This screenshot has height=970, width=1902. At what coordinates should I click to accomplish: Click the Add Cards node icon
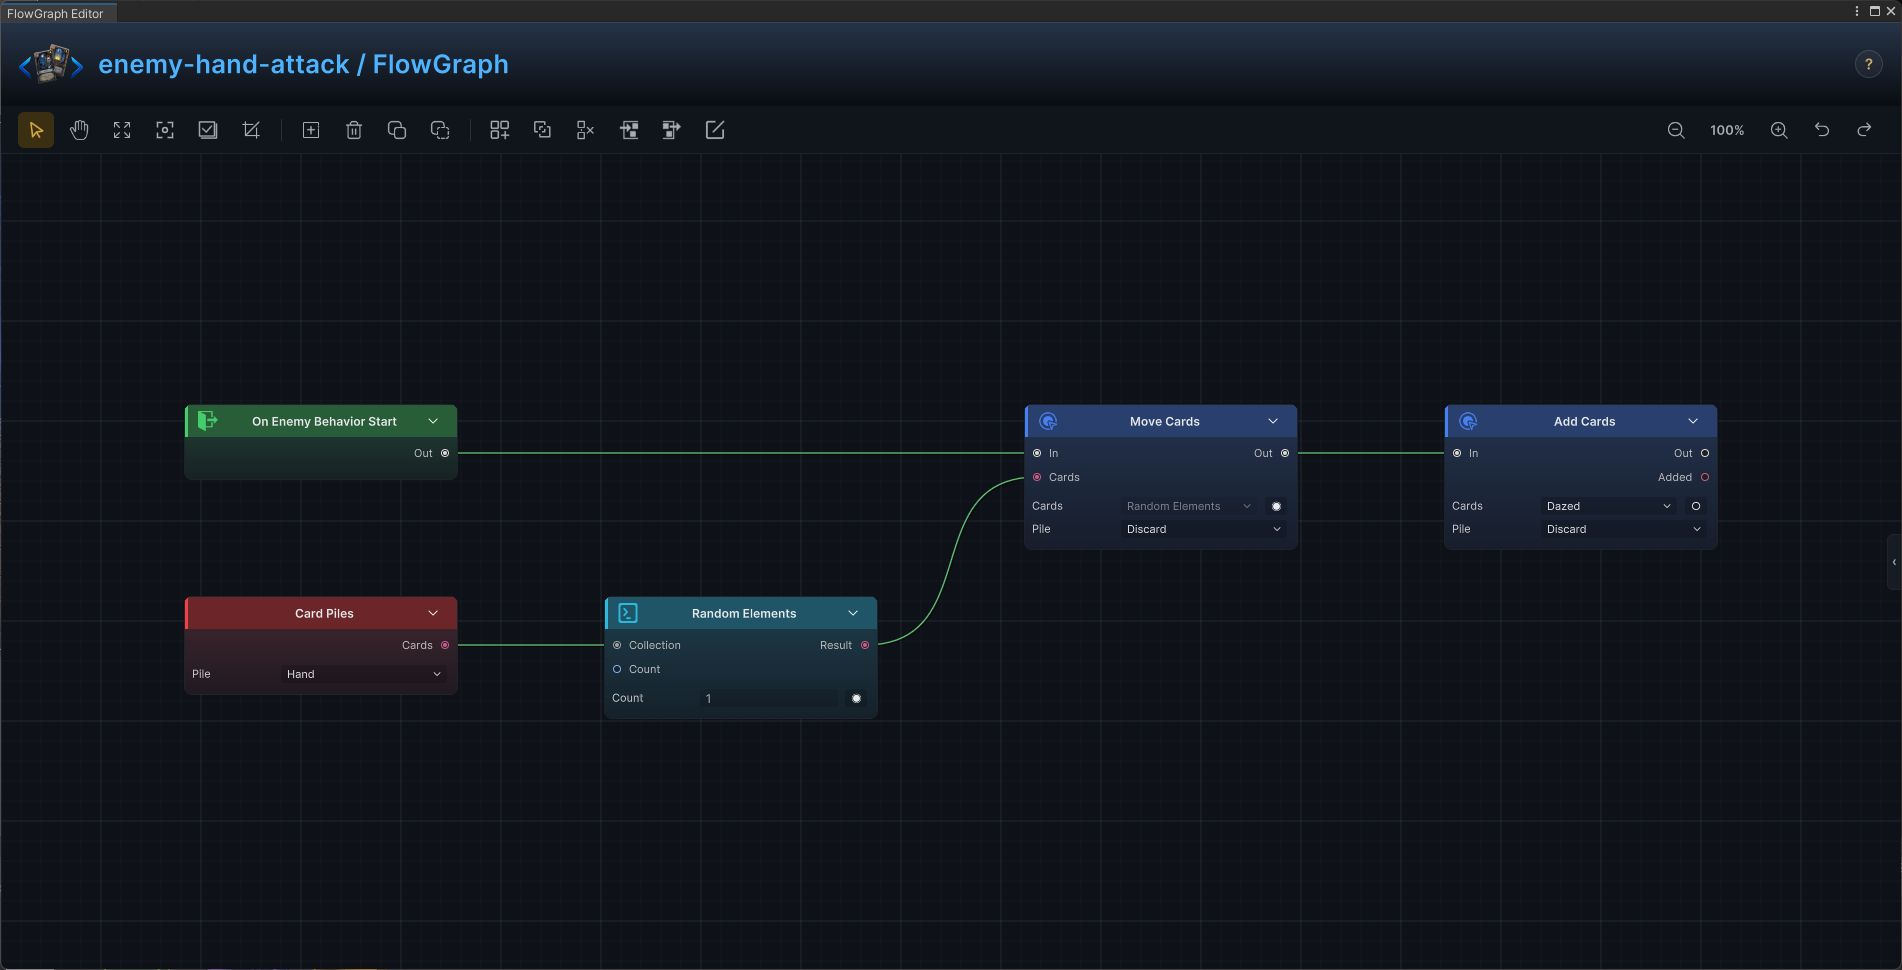coord(1468,421)
